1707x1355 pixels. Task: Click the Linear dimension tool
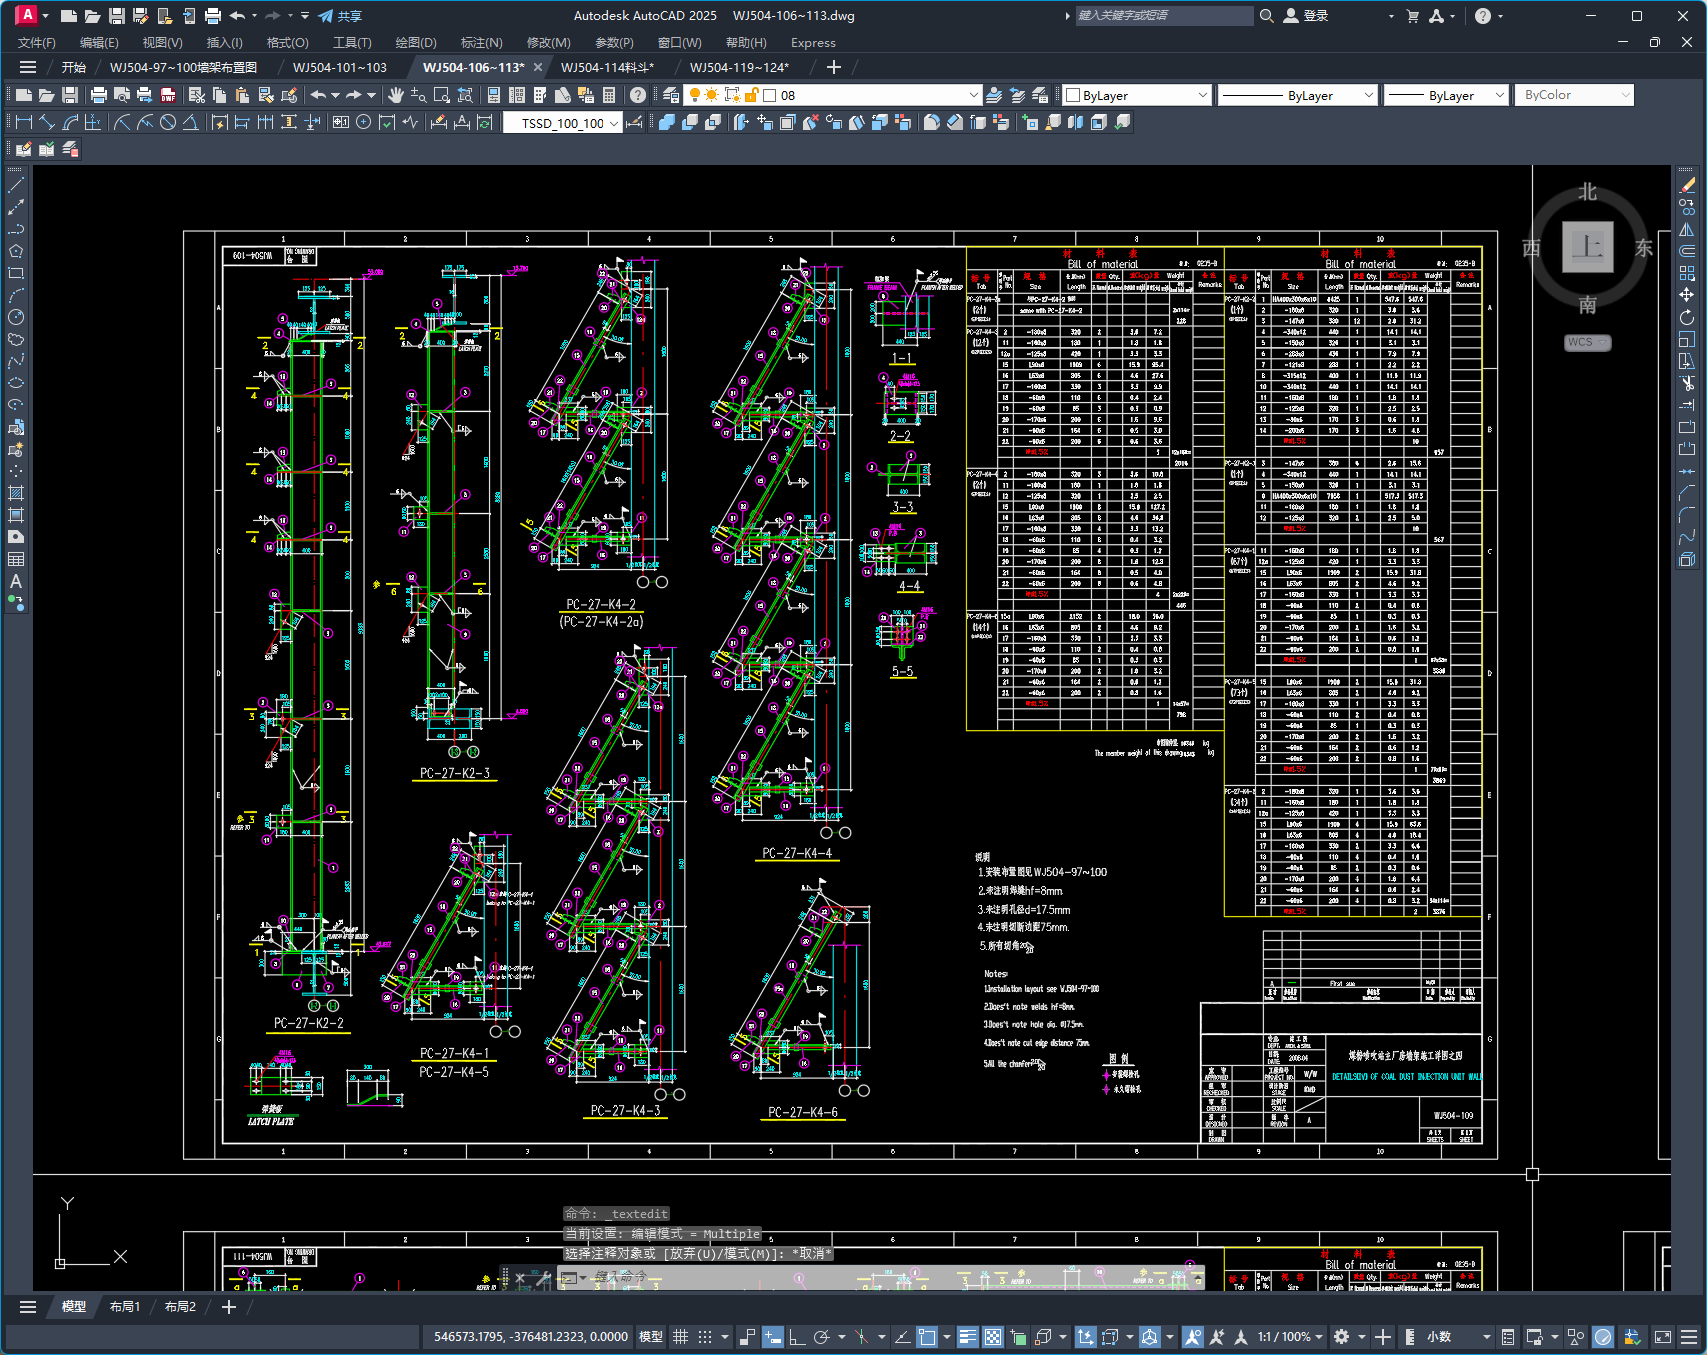pos(24,122)
